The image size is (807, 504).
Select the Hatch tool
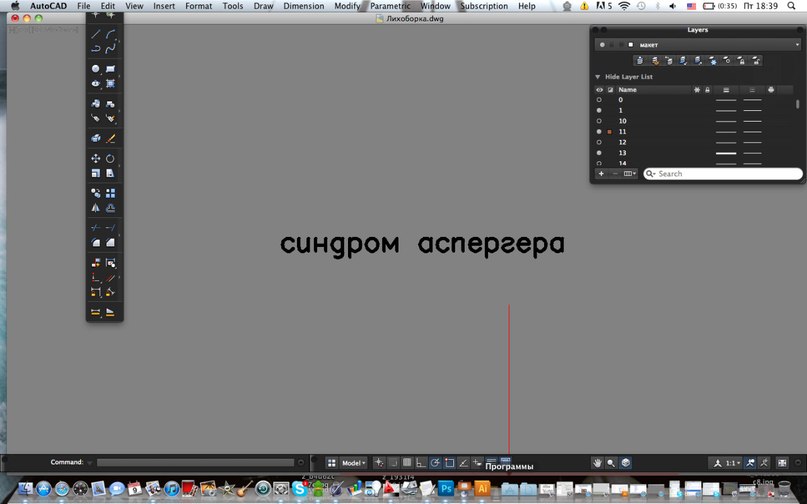(x=110, y=83)
